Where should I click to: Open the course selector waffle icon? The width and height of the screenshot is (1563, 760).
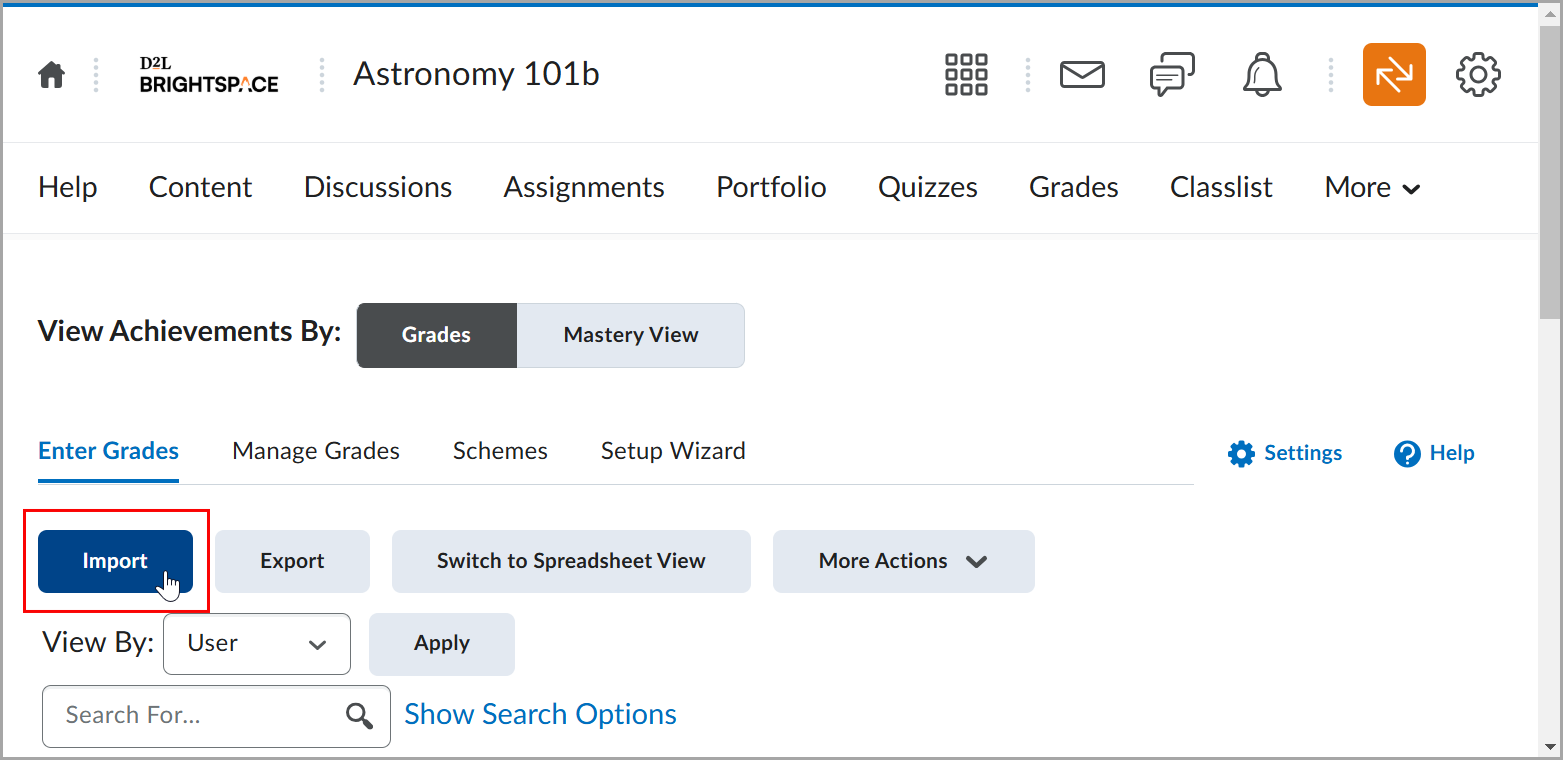(966, 75)
